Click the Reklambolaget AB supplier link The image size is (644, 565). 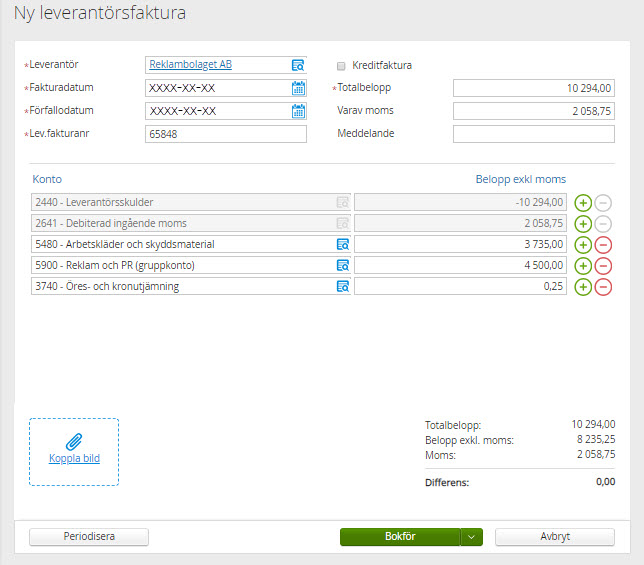[190, 65]
